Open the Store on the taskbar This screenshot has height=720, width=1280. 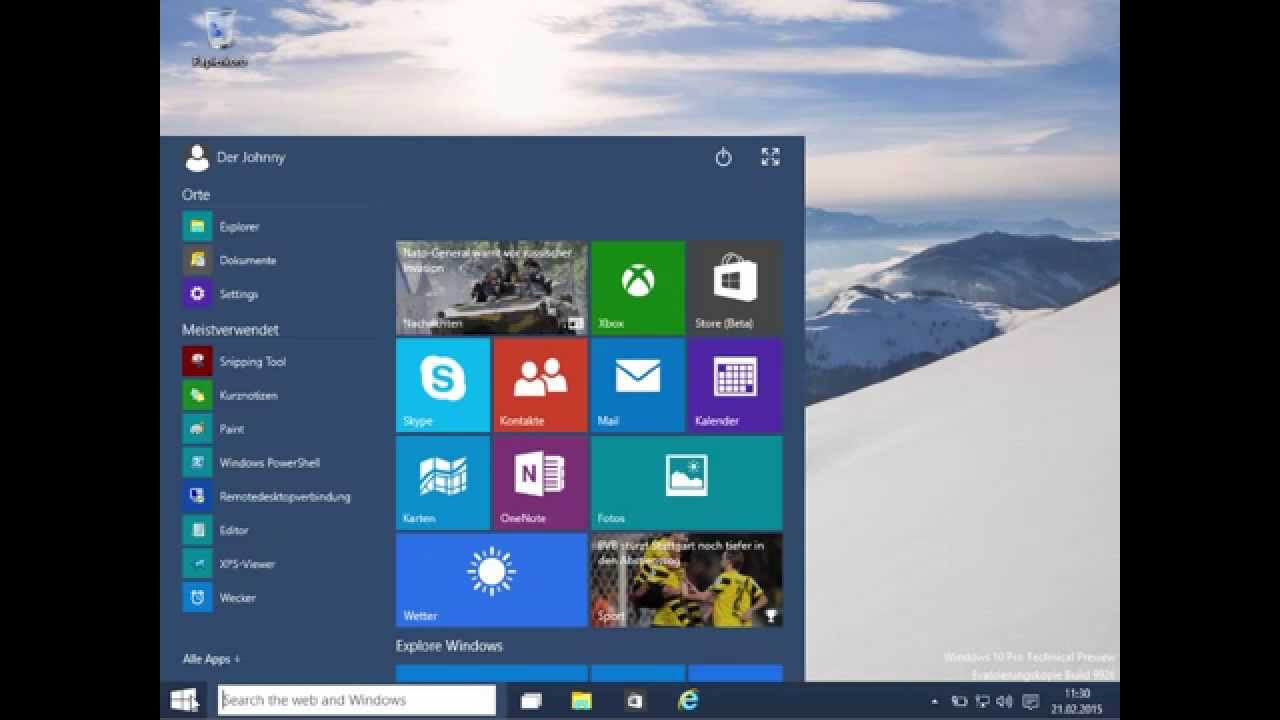pos(634,701)
